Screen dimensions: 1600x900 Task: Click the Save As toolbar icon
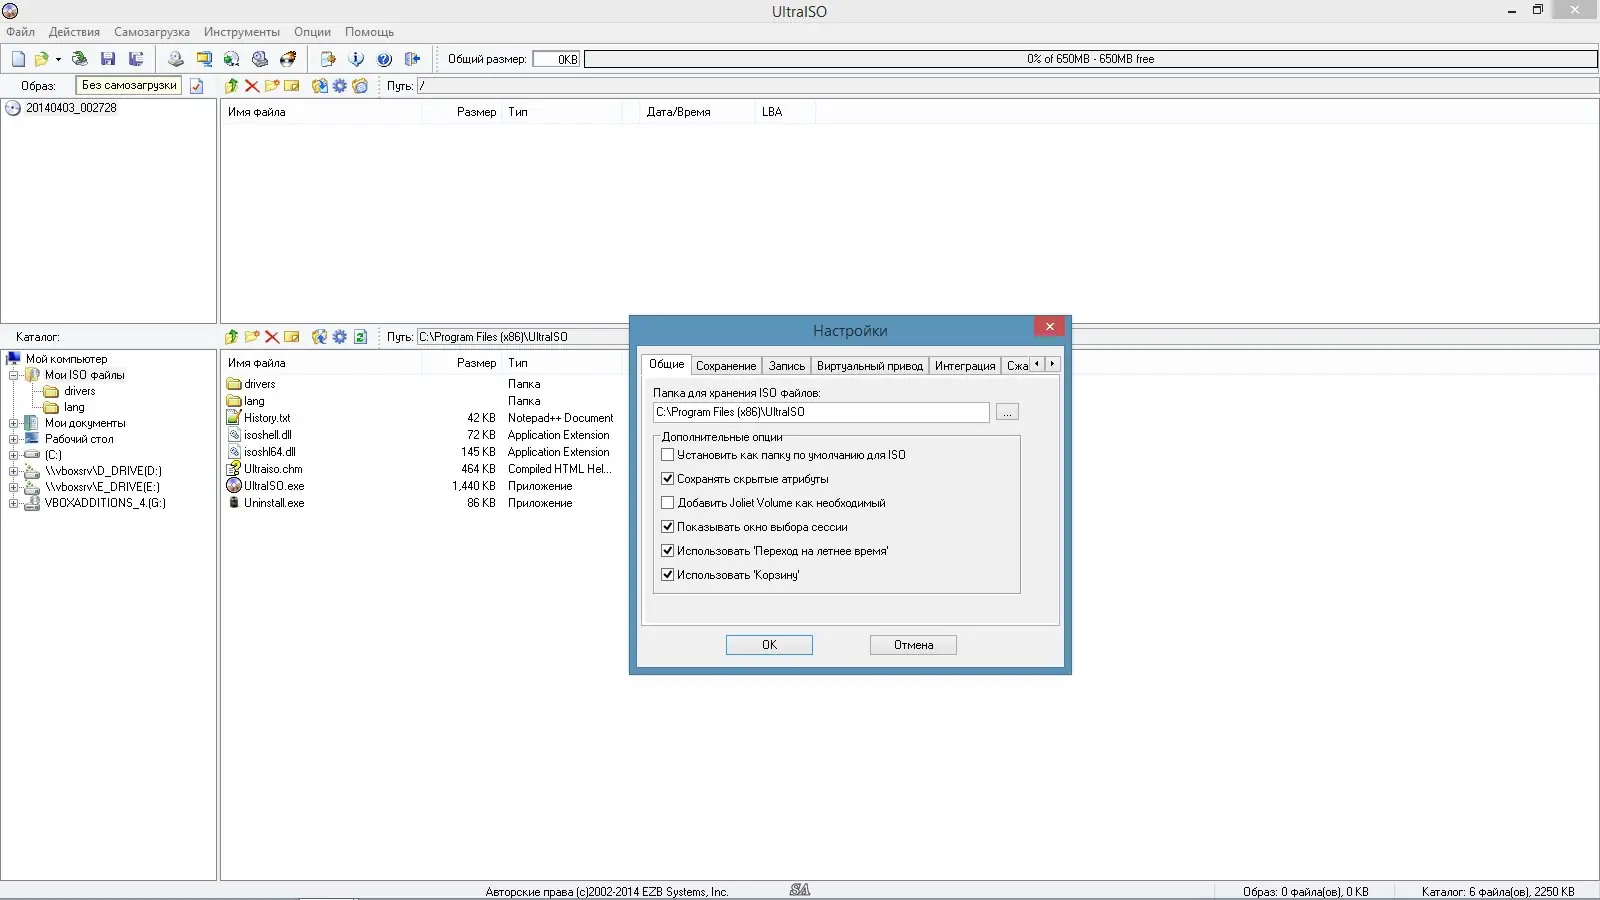136,59
